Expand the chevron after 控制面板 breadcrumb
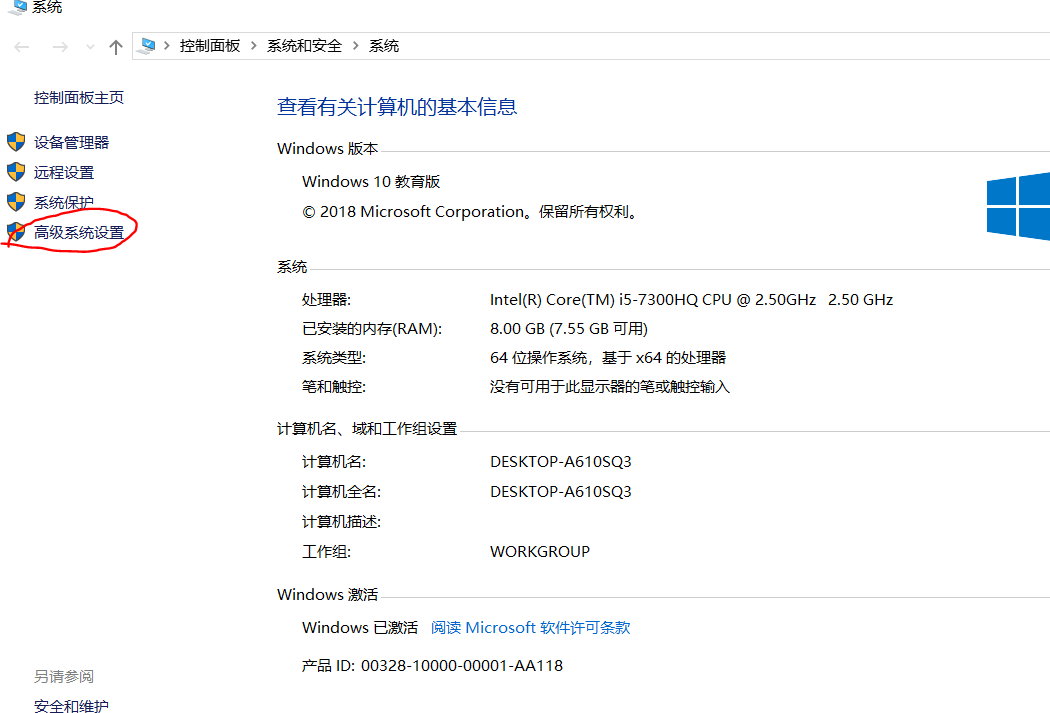This screenshot has width=1050, height=713. (x=254, y=46)
